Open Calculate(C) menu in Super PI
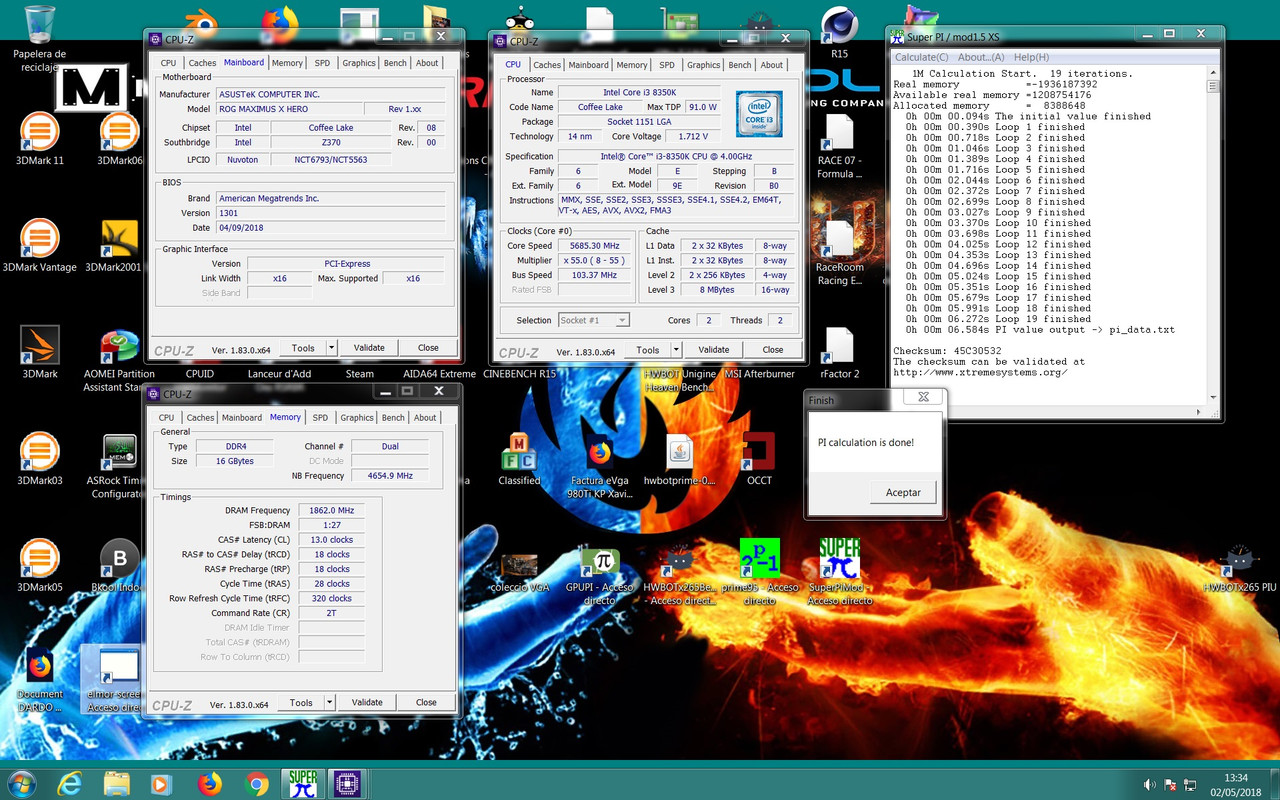 click(921, 57)
